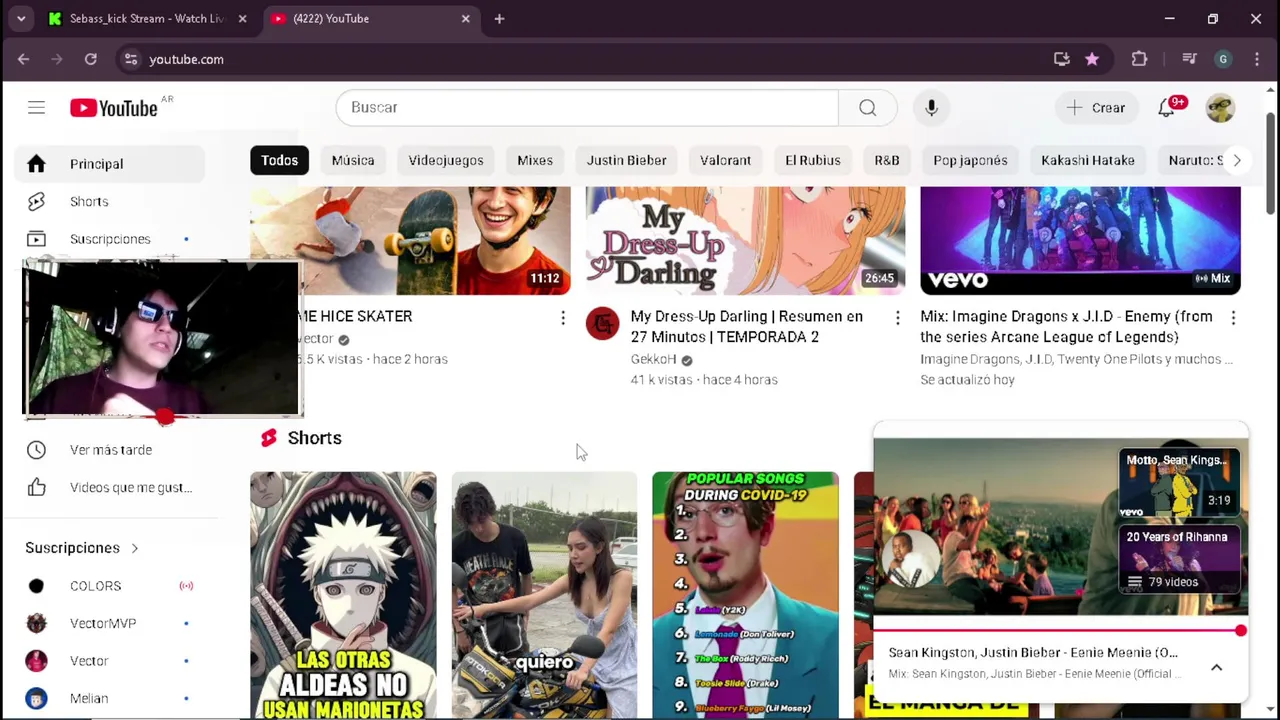This screenshot has height=720, width=1280.
Task: Open the Chrome profile G icon
Action: tap(1223, 59)
